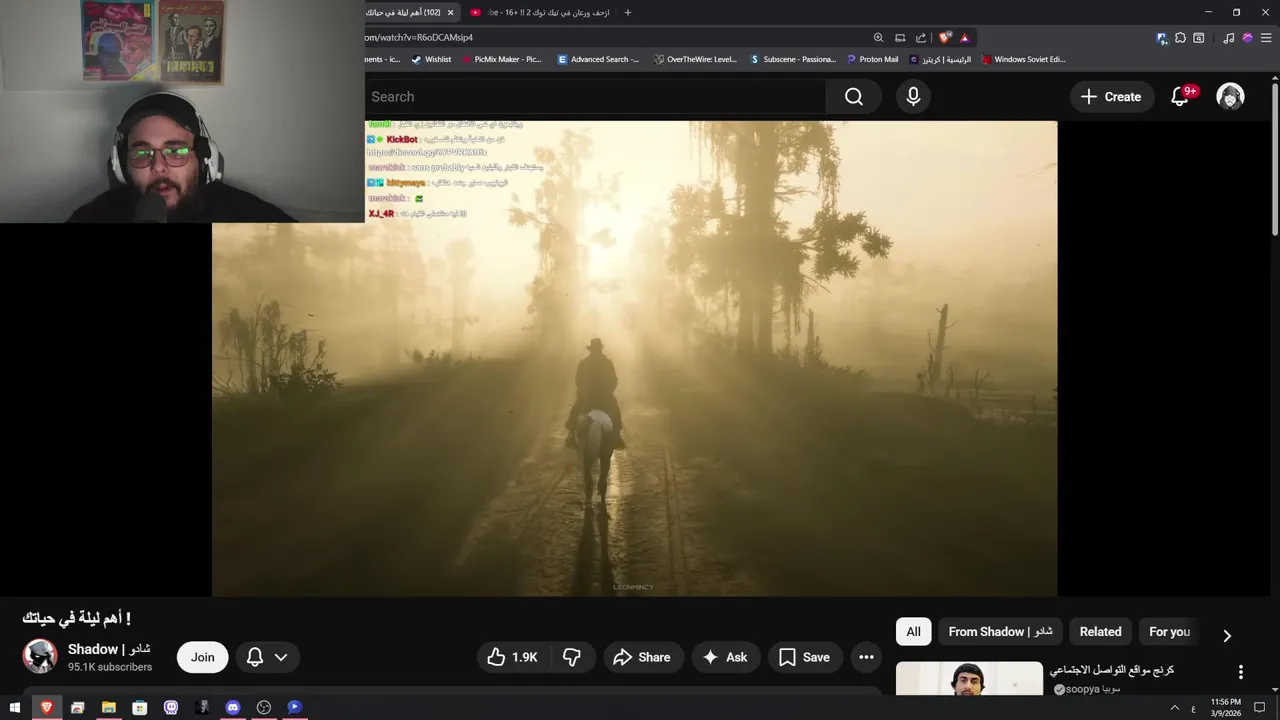The width and height of the screenshot is (1280, 720).
Task: Activate voice search microphone
Action: [912, 96]
